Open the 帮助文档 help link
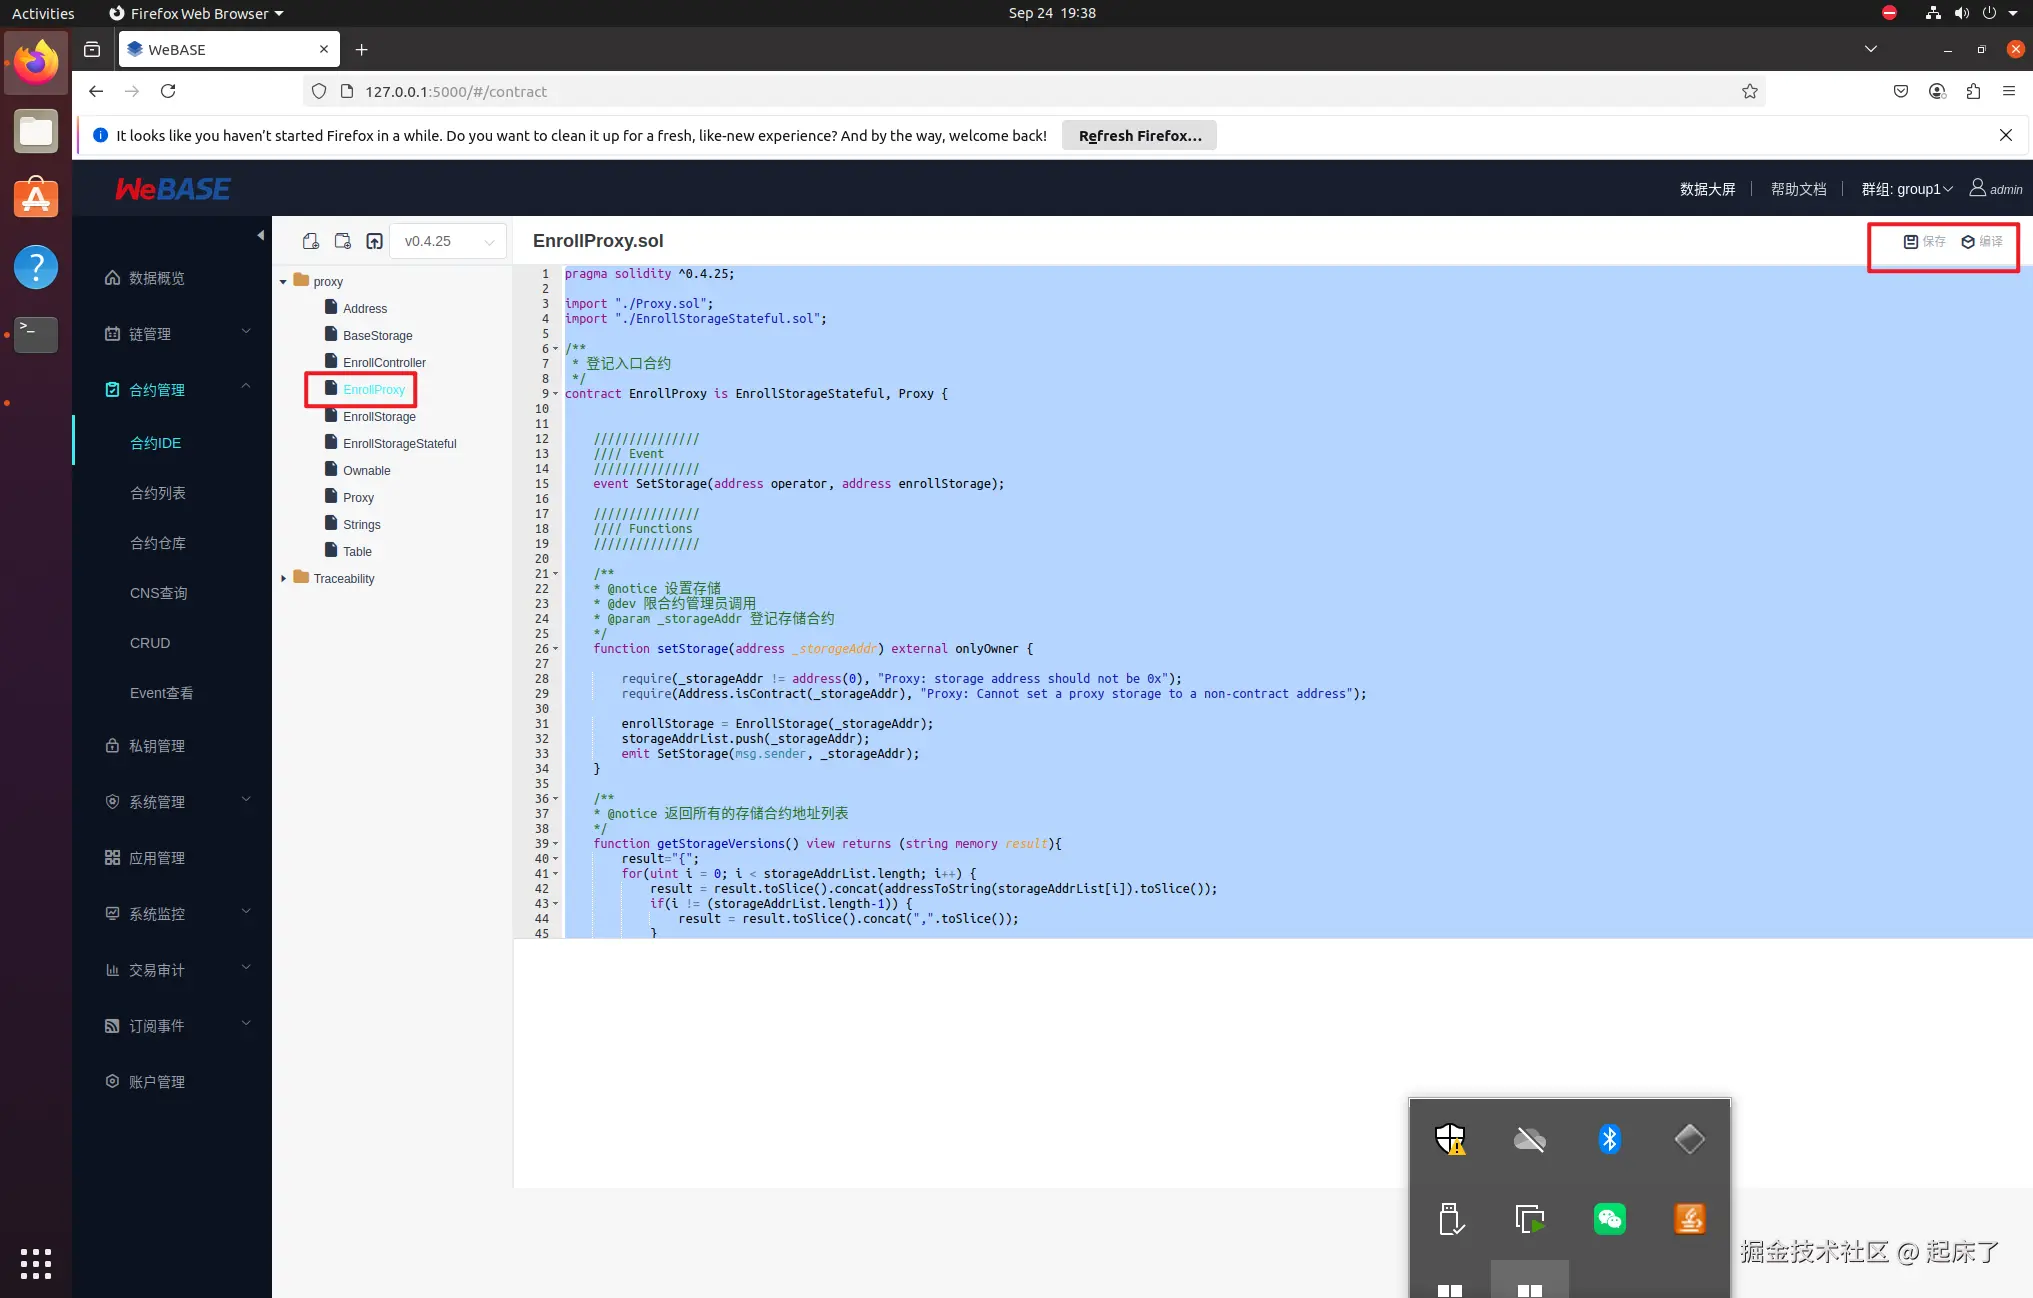 pyautogui.click(x=1798, y=189)
